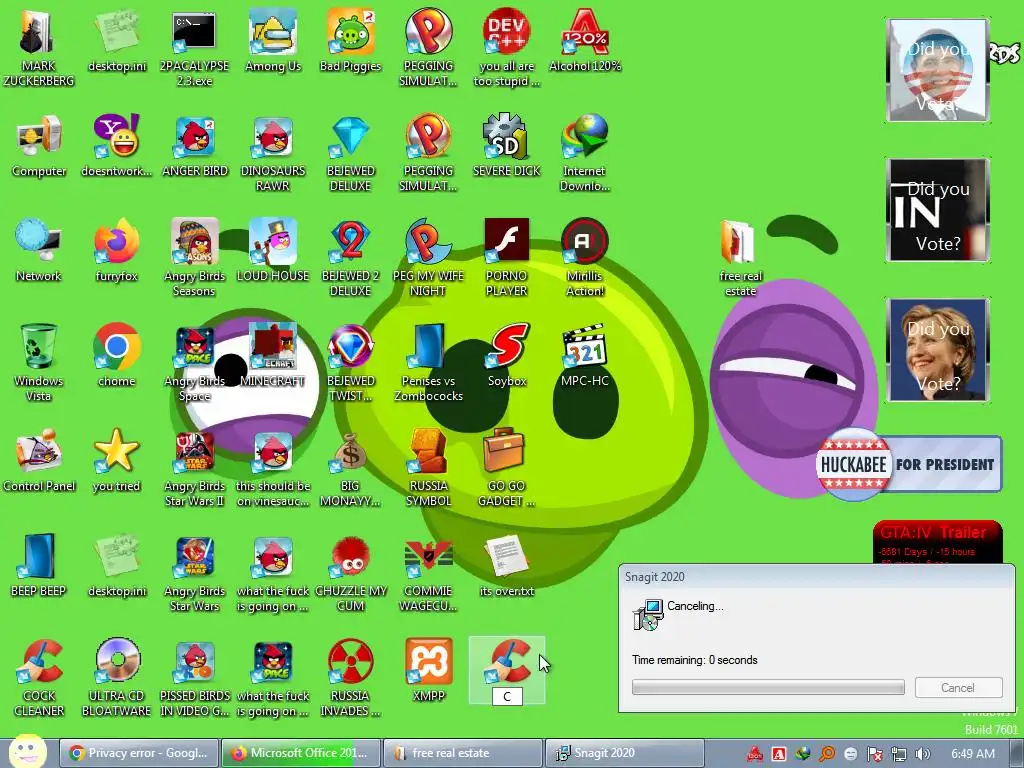Click the network tray icon
Screen dimensions: 1024x768
899,754
